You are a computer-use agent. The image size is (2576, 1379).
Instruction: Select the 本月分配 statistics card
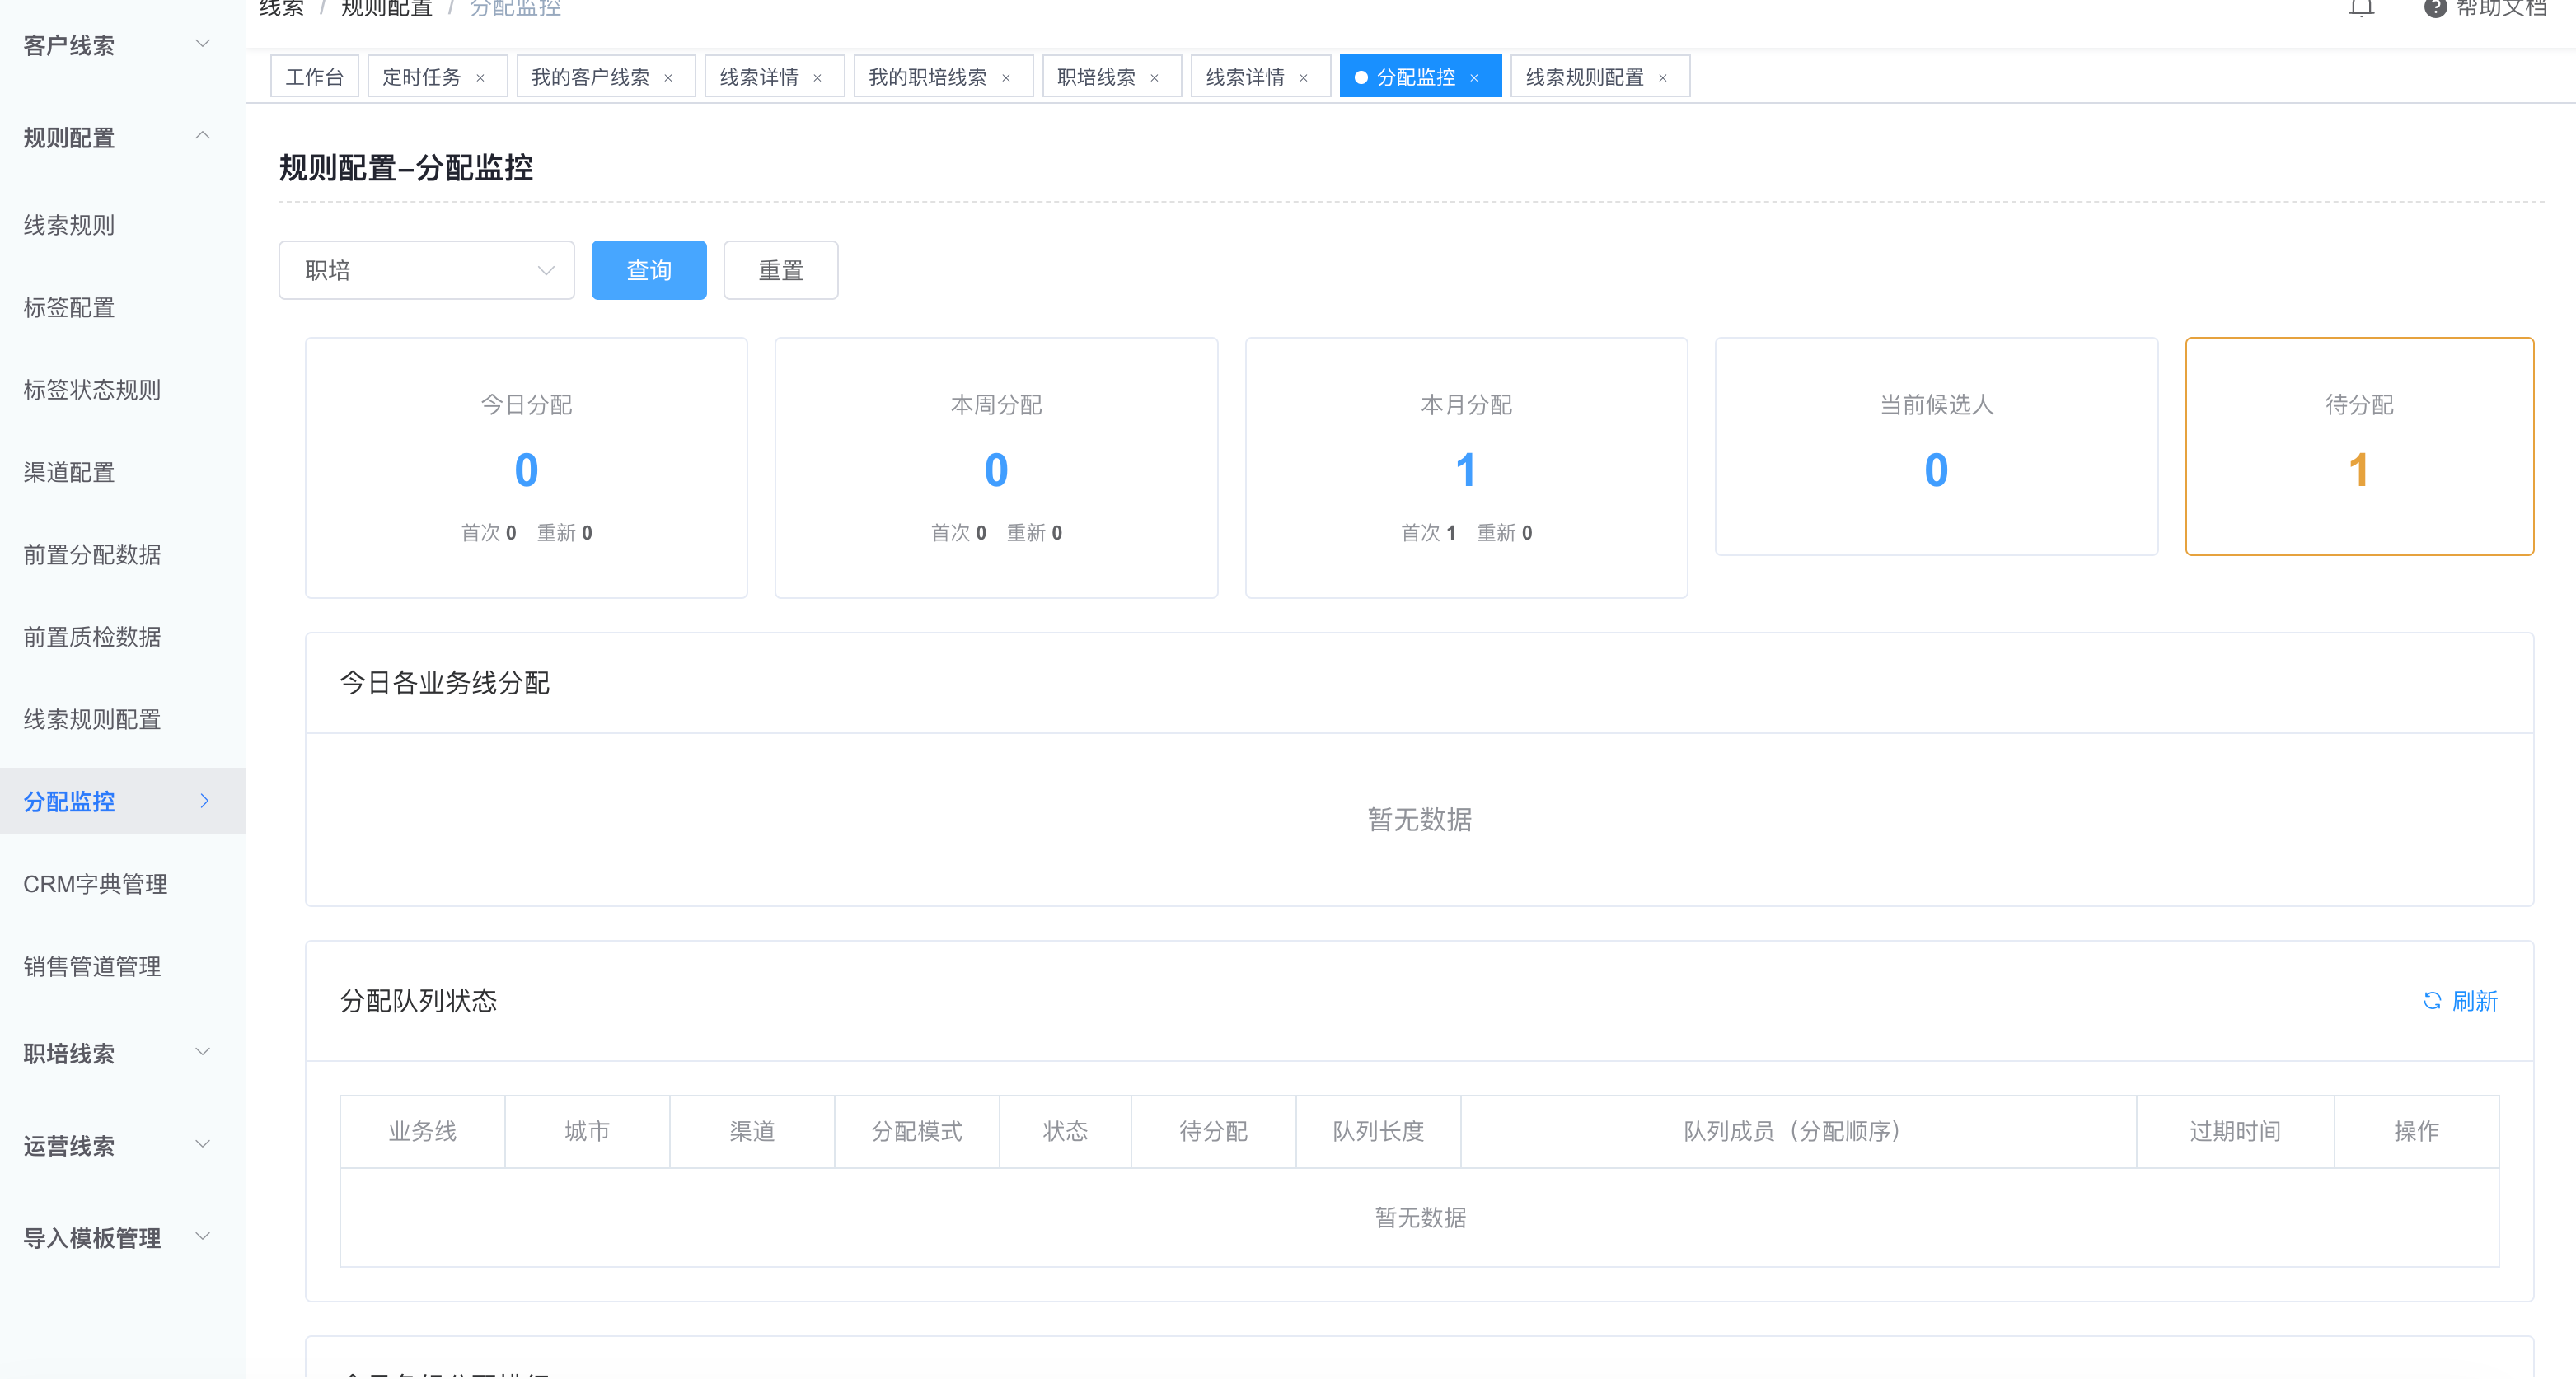pos(1466,468)
